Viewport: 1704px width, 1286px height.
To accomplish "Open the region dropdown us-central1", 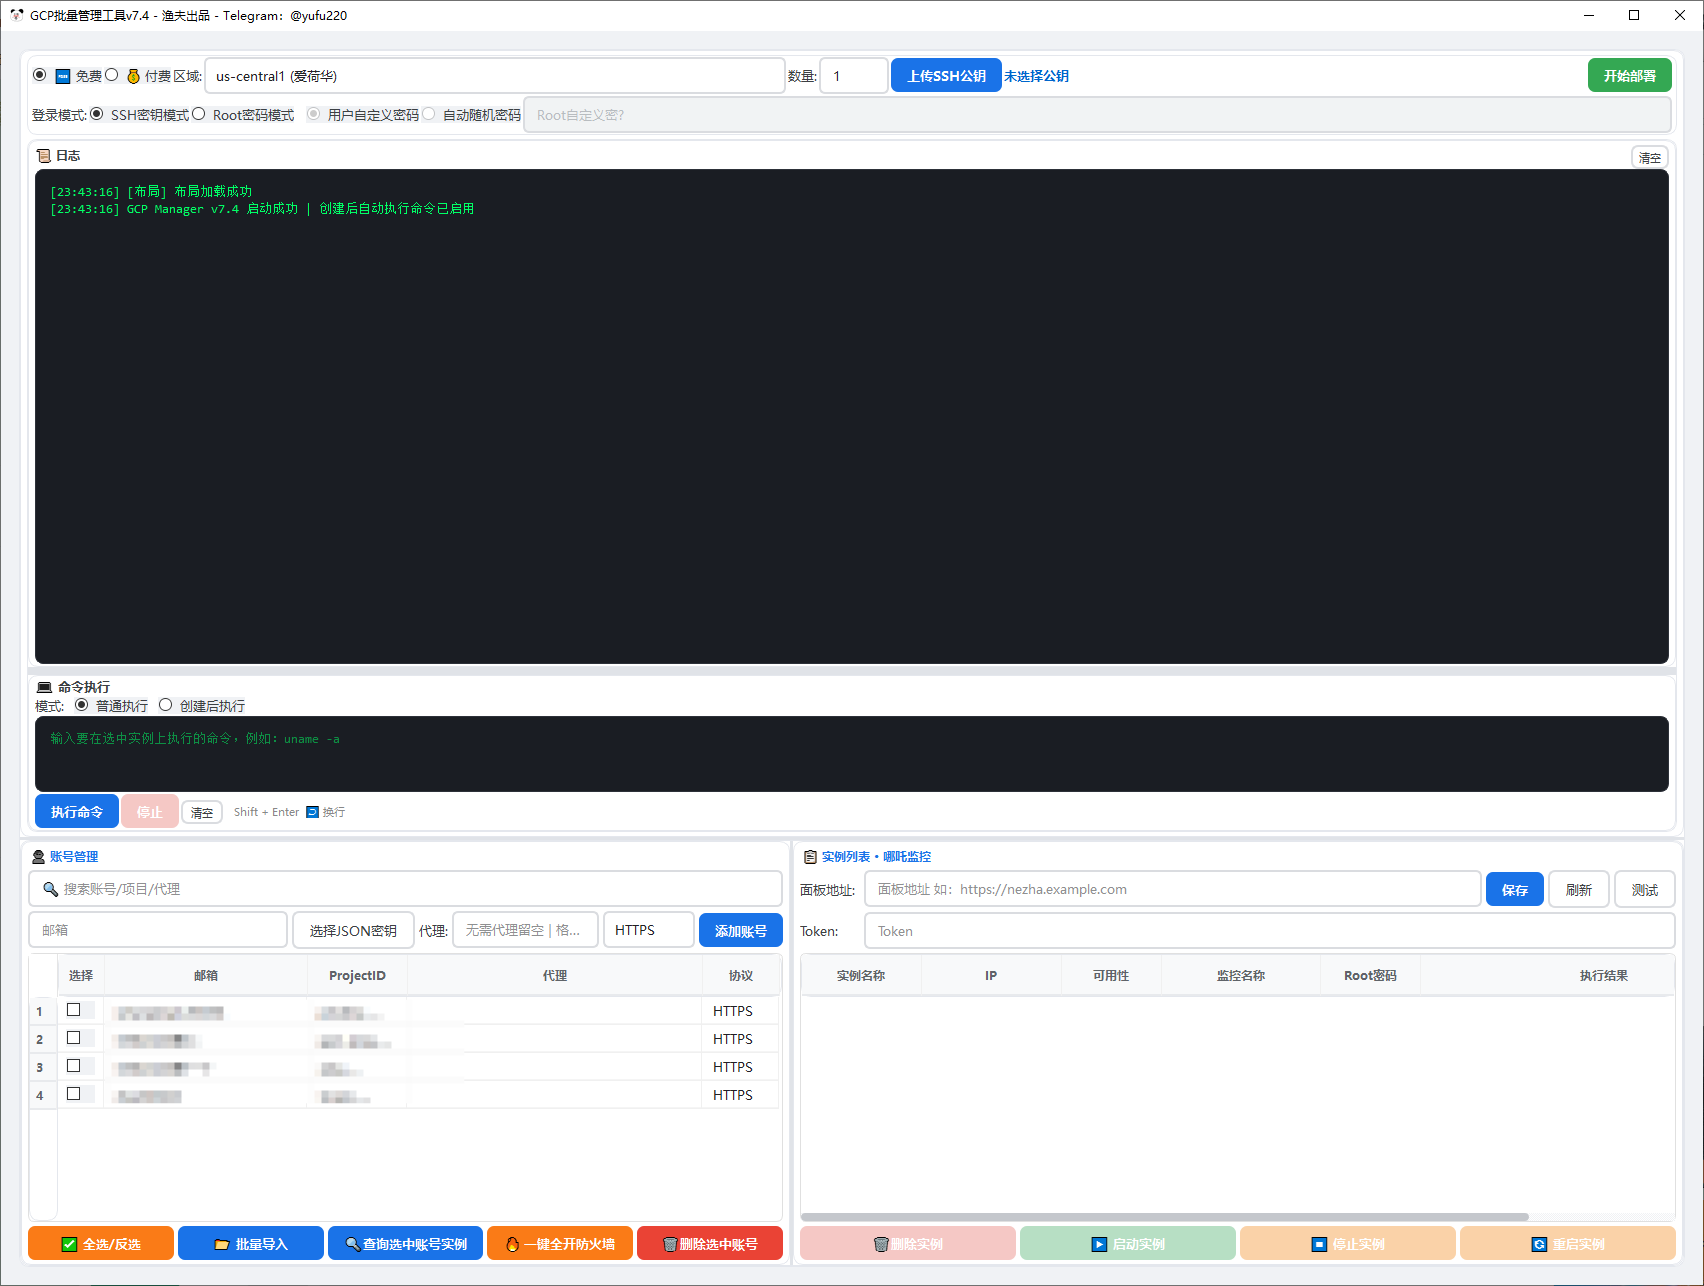I will [494, 76].
